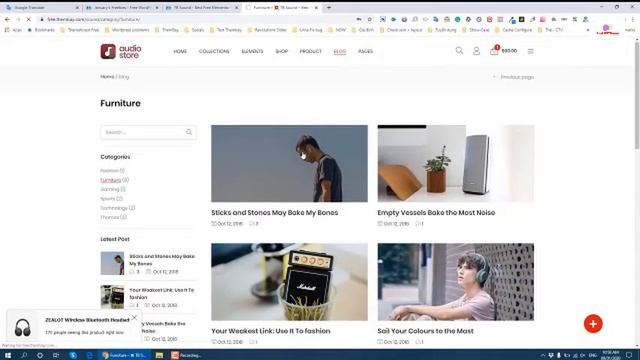Click the sidebar search magnifier icon
Viewport: 640px width, 360px height.
coord(189,132)
